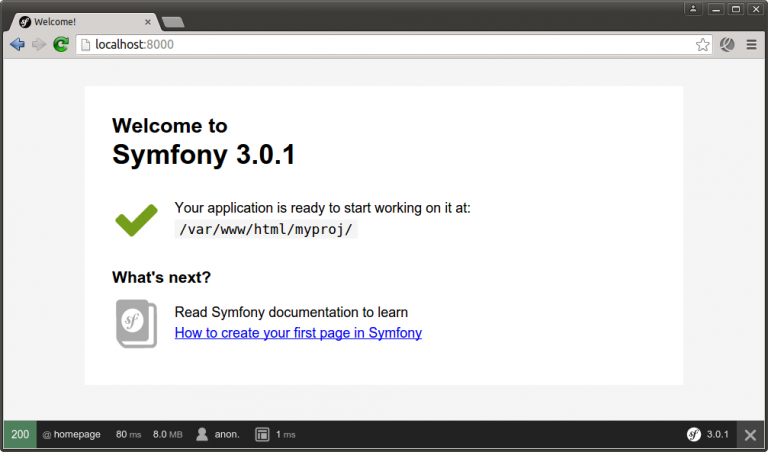Screen dimensions: 768x452
Task: Close the Symfony debug toolbar
Action: 751,435
